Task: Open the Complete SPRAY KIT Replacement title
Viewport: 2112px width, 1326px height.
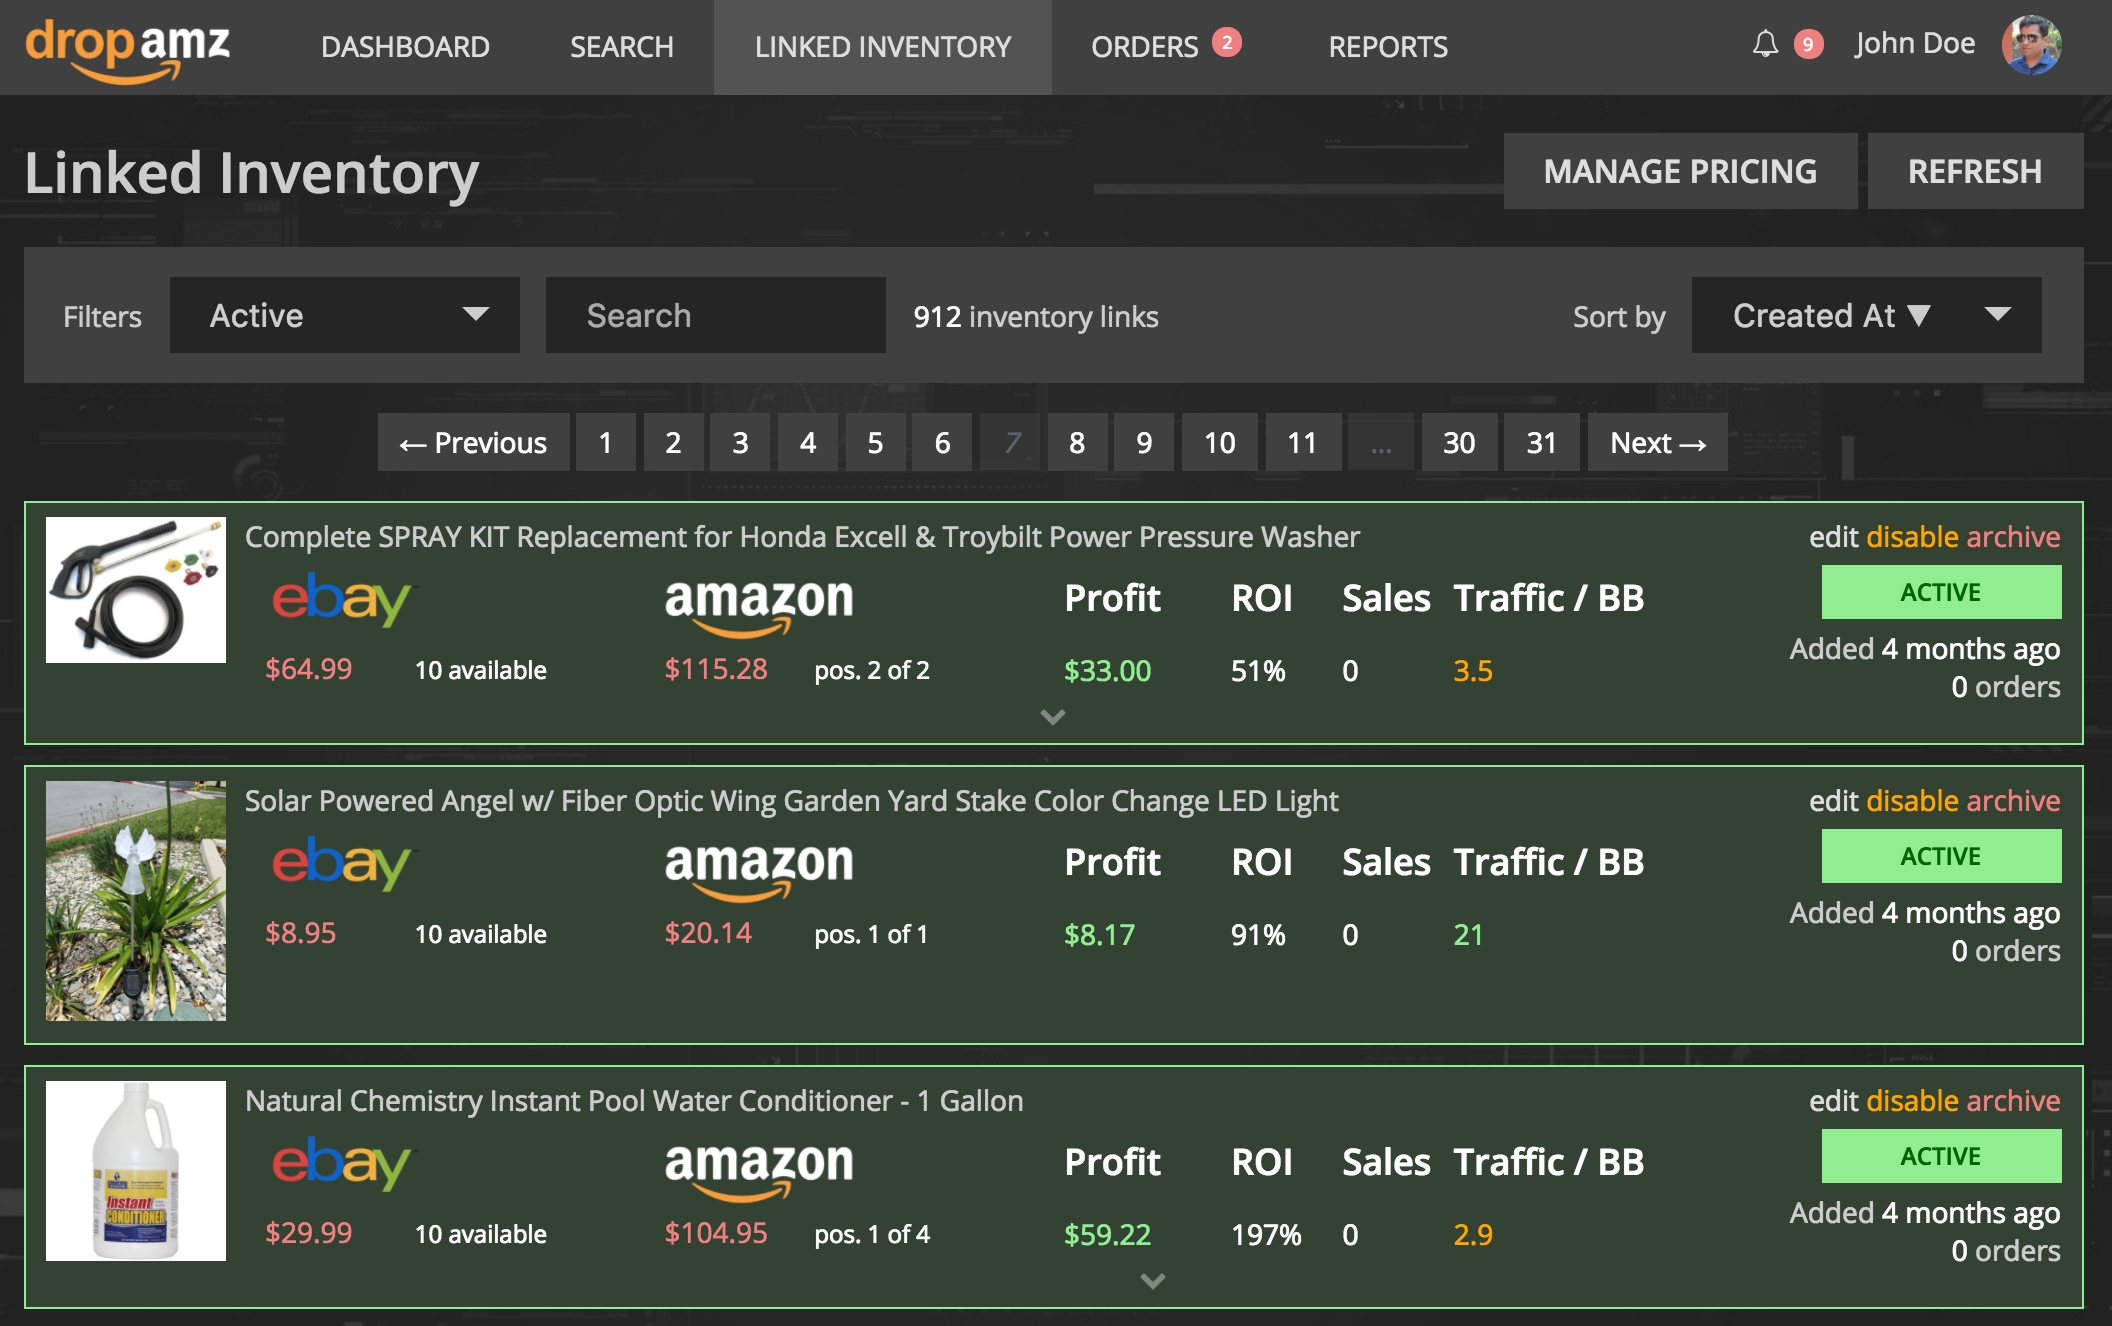Action: [802, 537]
